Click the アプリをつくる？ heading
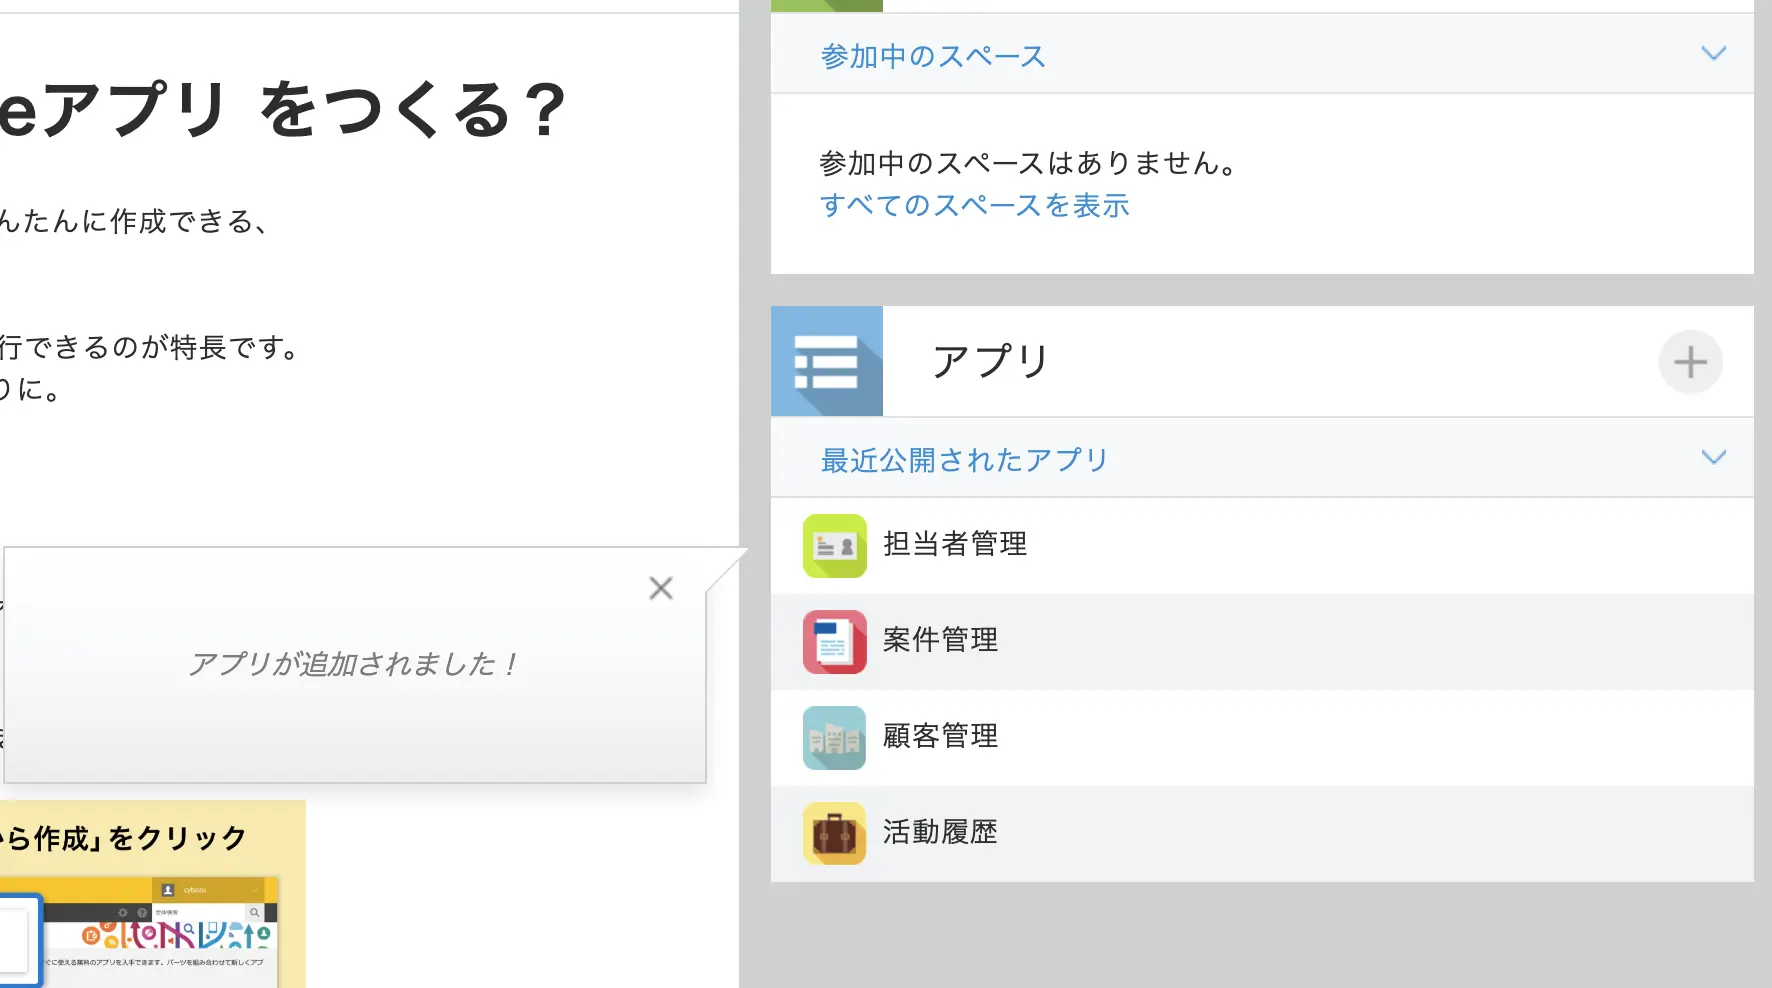 (x=283, y=110)
